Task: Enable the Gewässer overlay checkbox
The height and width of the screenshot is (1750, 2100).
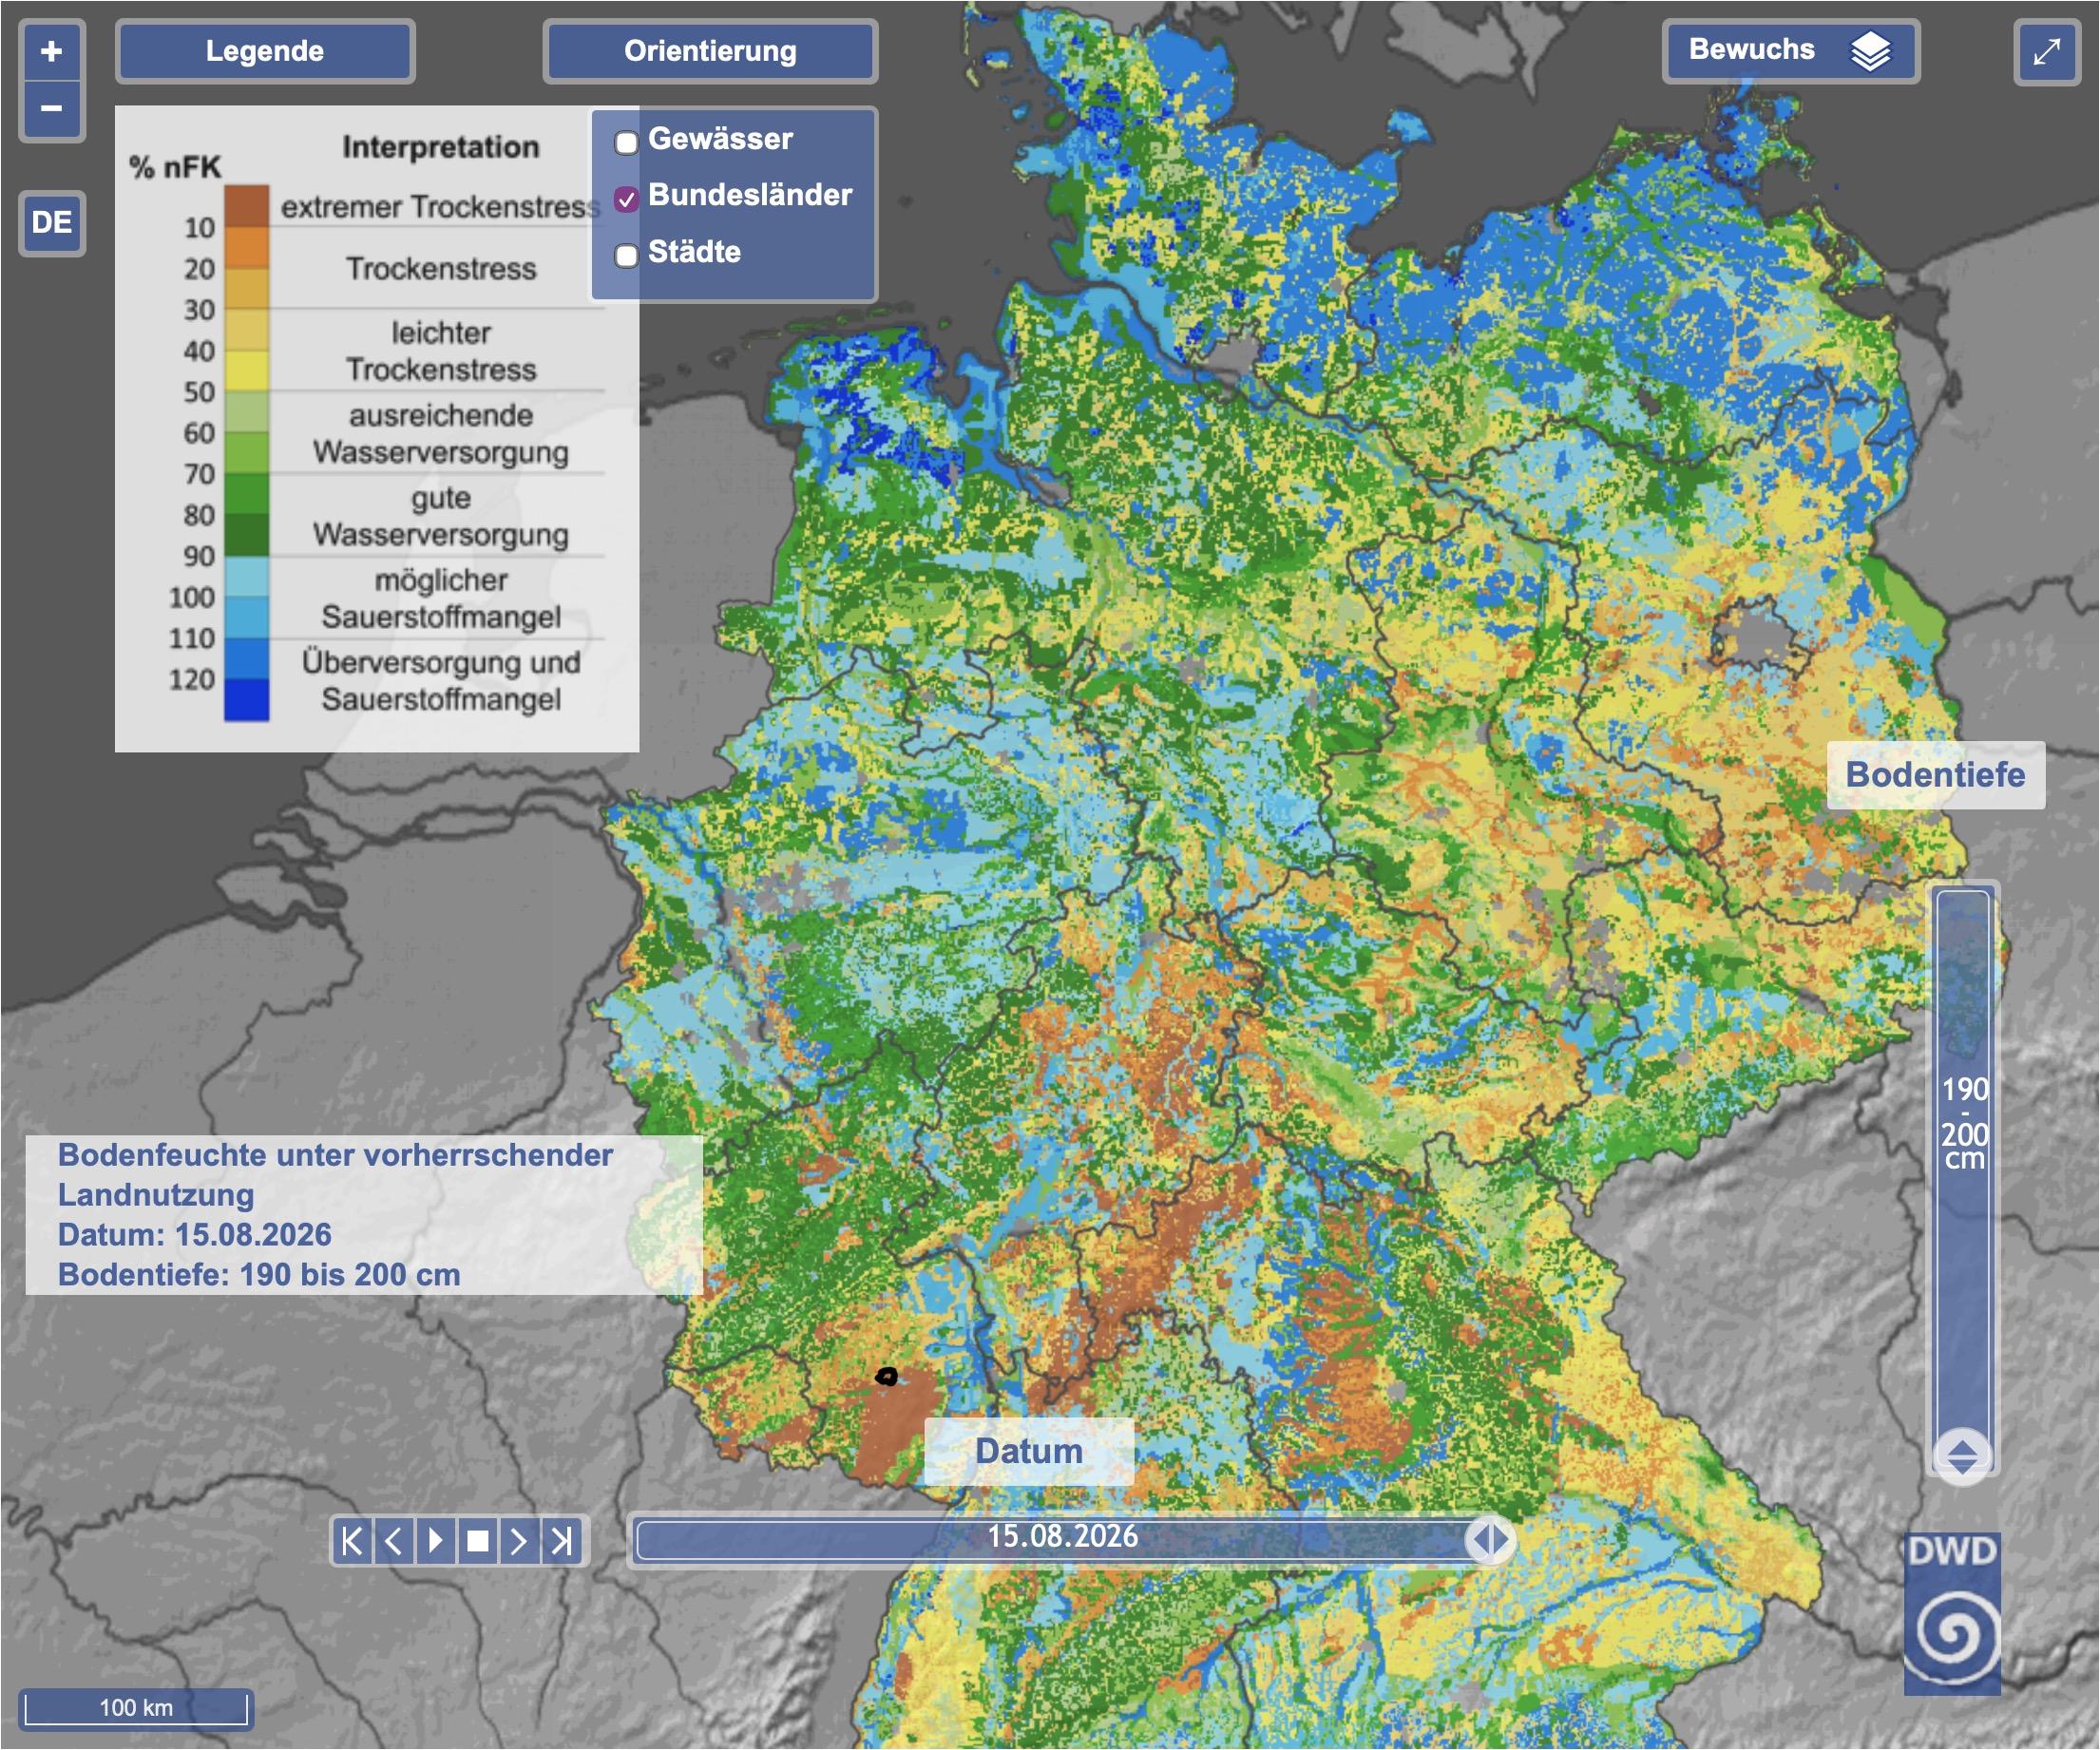Action: [x=626, y=142]
